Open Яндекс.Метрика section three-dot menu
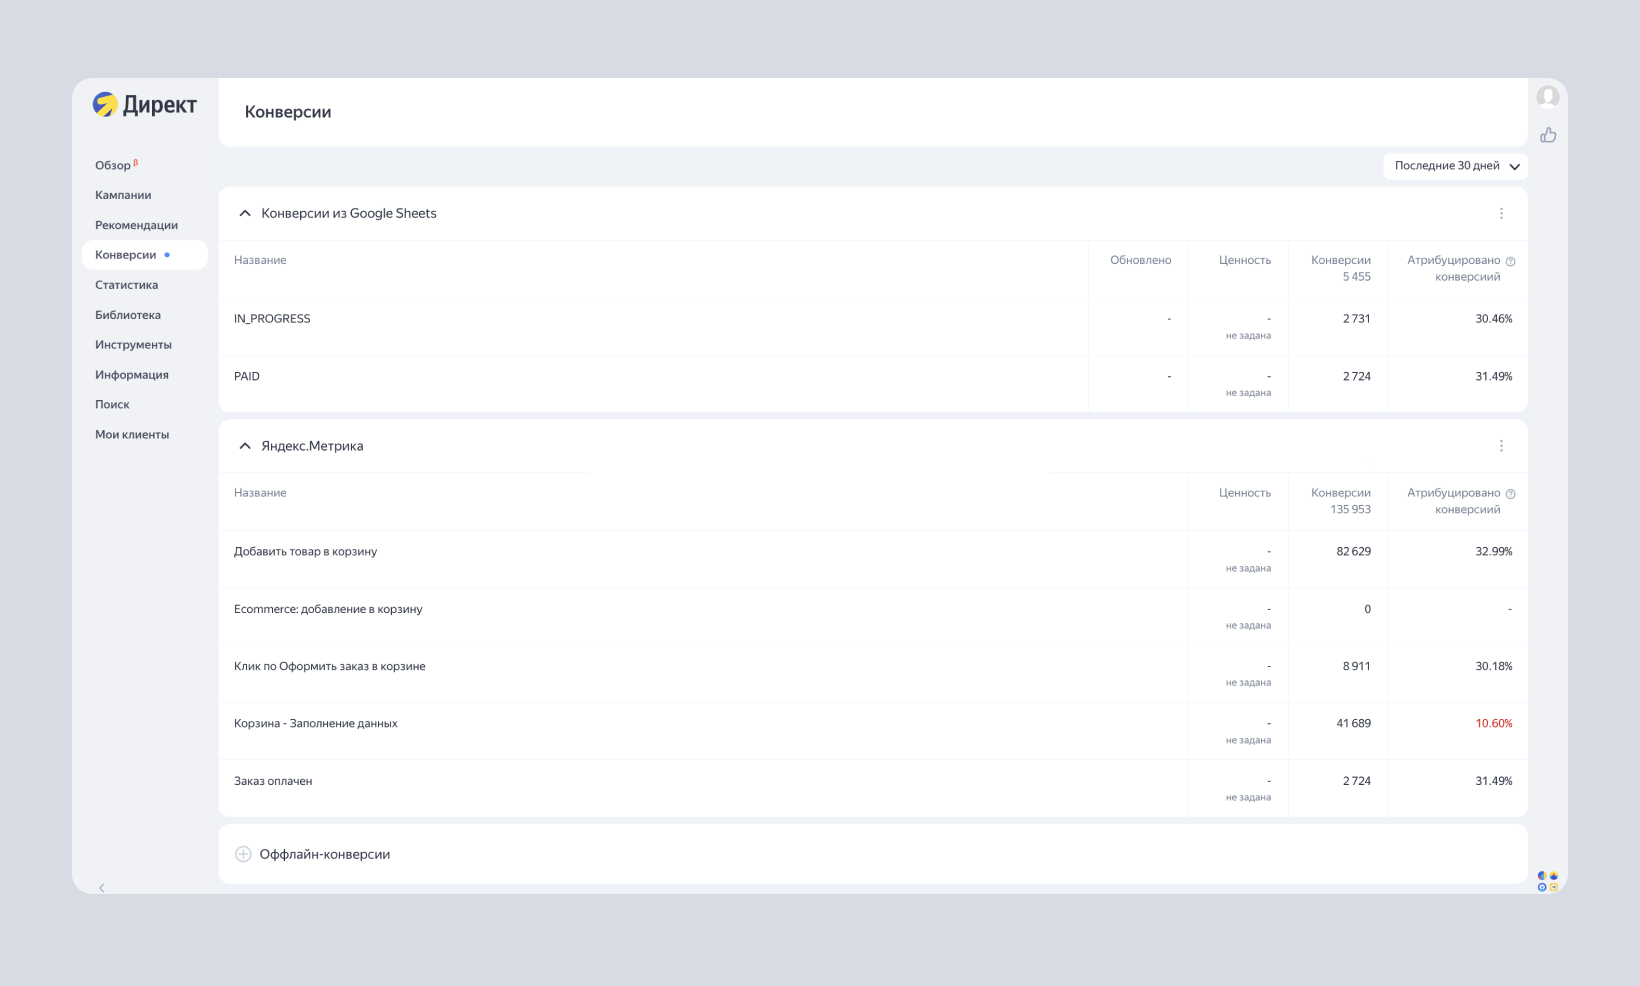The width and height of the screenshot is (1640, 986). pos(1501,446)
